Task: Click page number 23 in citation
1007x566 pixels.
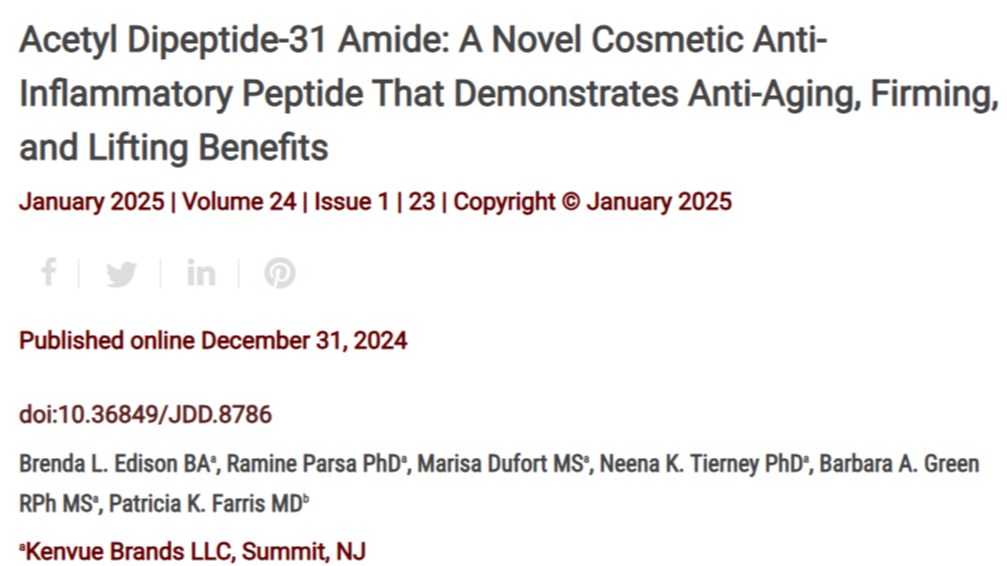Action: 421,202
